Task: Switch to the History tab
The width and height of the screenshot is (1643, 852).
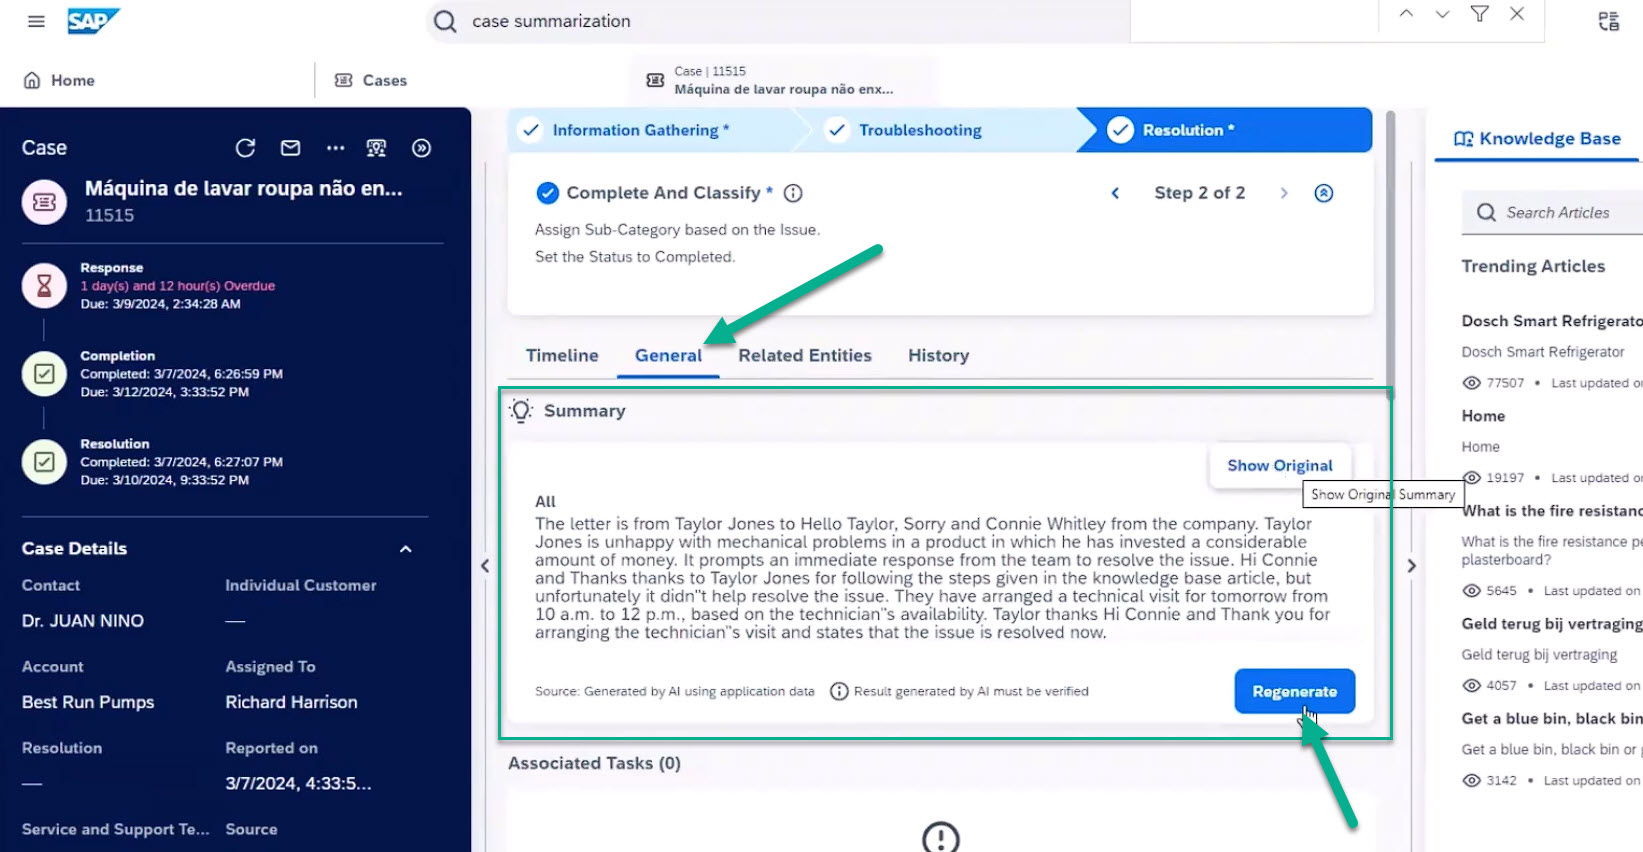Action: tap(938, 355)
